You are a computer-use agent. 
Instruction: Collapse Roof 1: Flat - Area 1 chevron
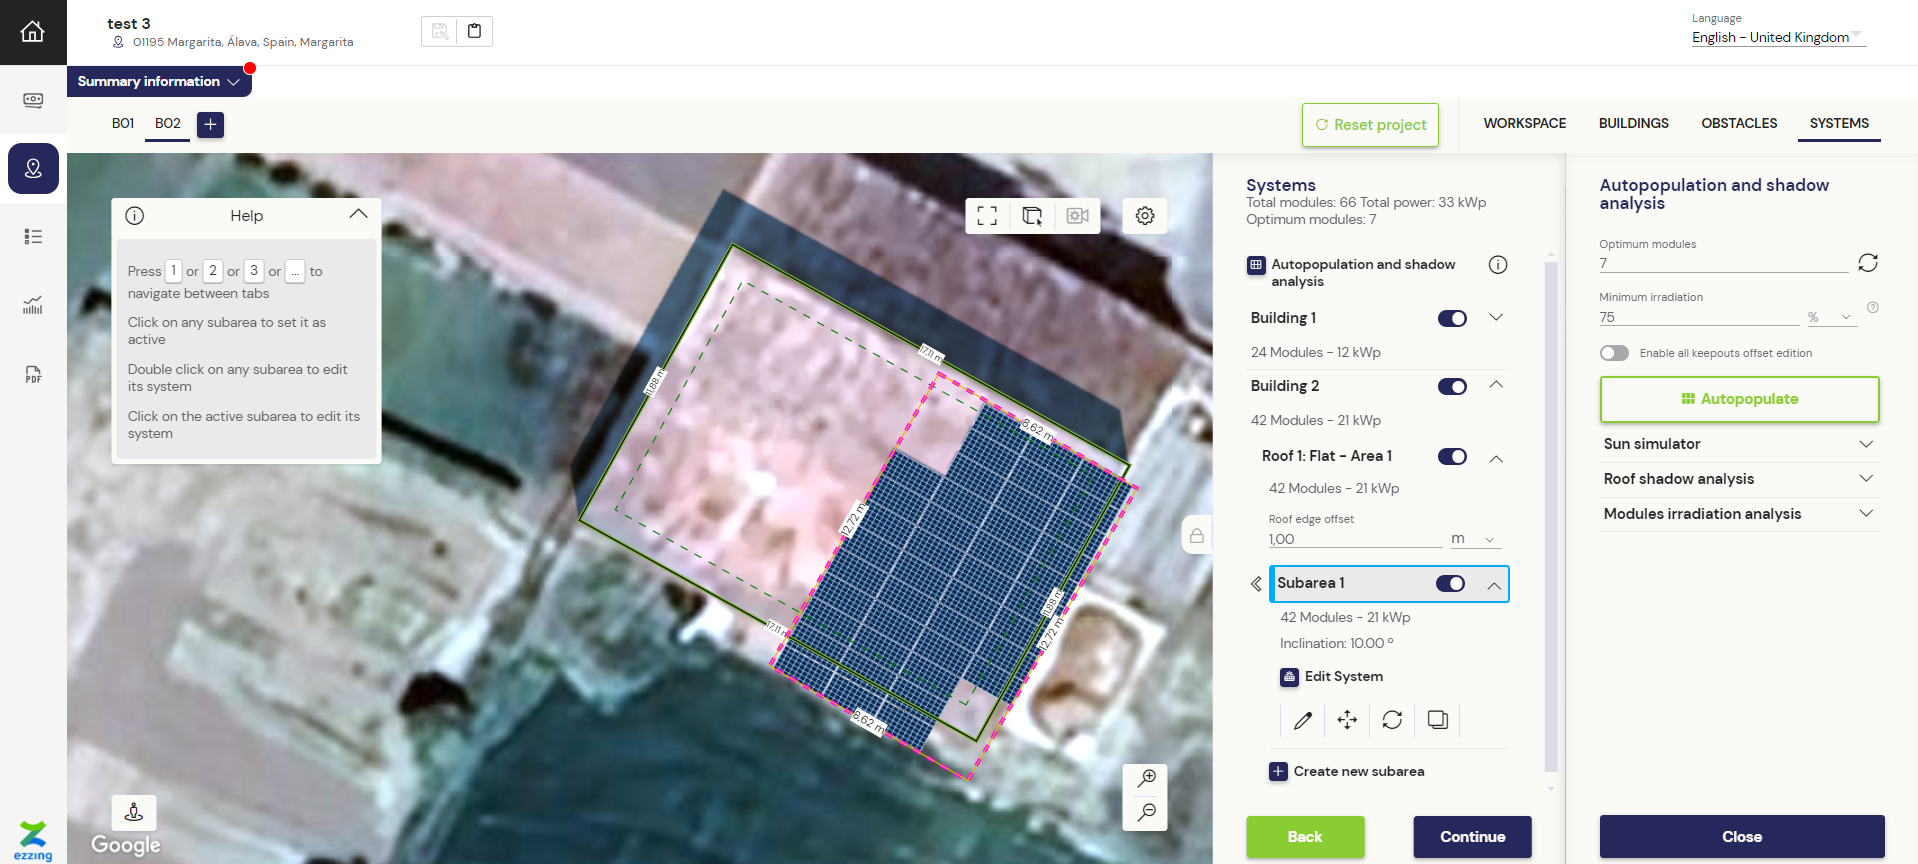1496,459
